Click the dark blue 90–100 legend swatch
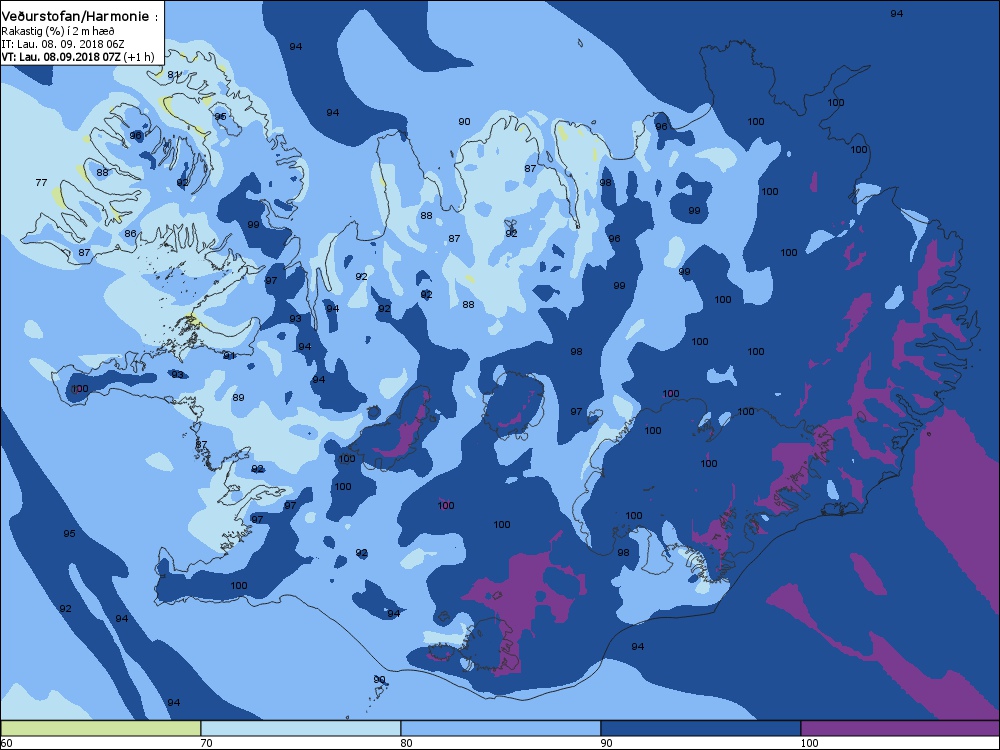The image size is (1000, 750). pyautogui.click(x=700, y=728)
